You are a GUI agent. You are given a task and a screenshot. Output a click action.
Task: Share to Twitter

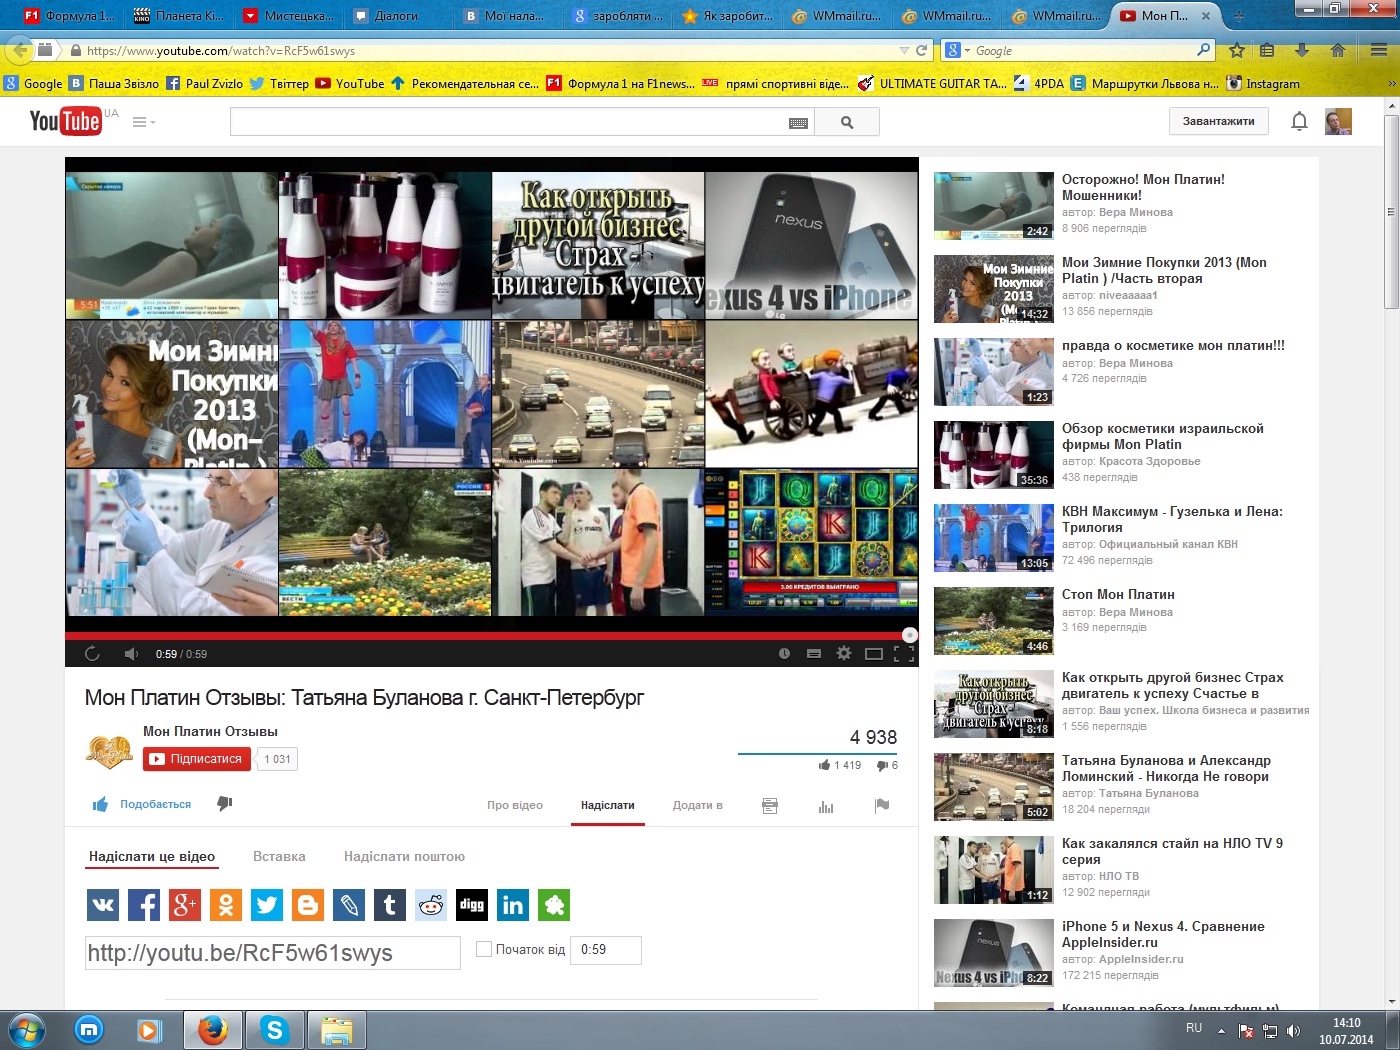tap(267, 905)
